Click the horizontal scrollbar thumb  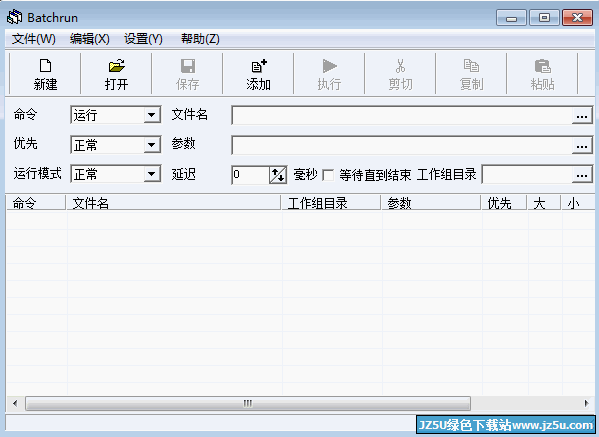pos(248,403)
